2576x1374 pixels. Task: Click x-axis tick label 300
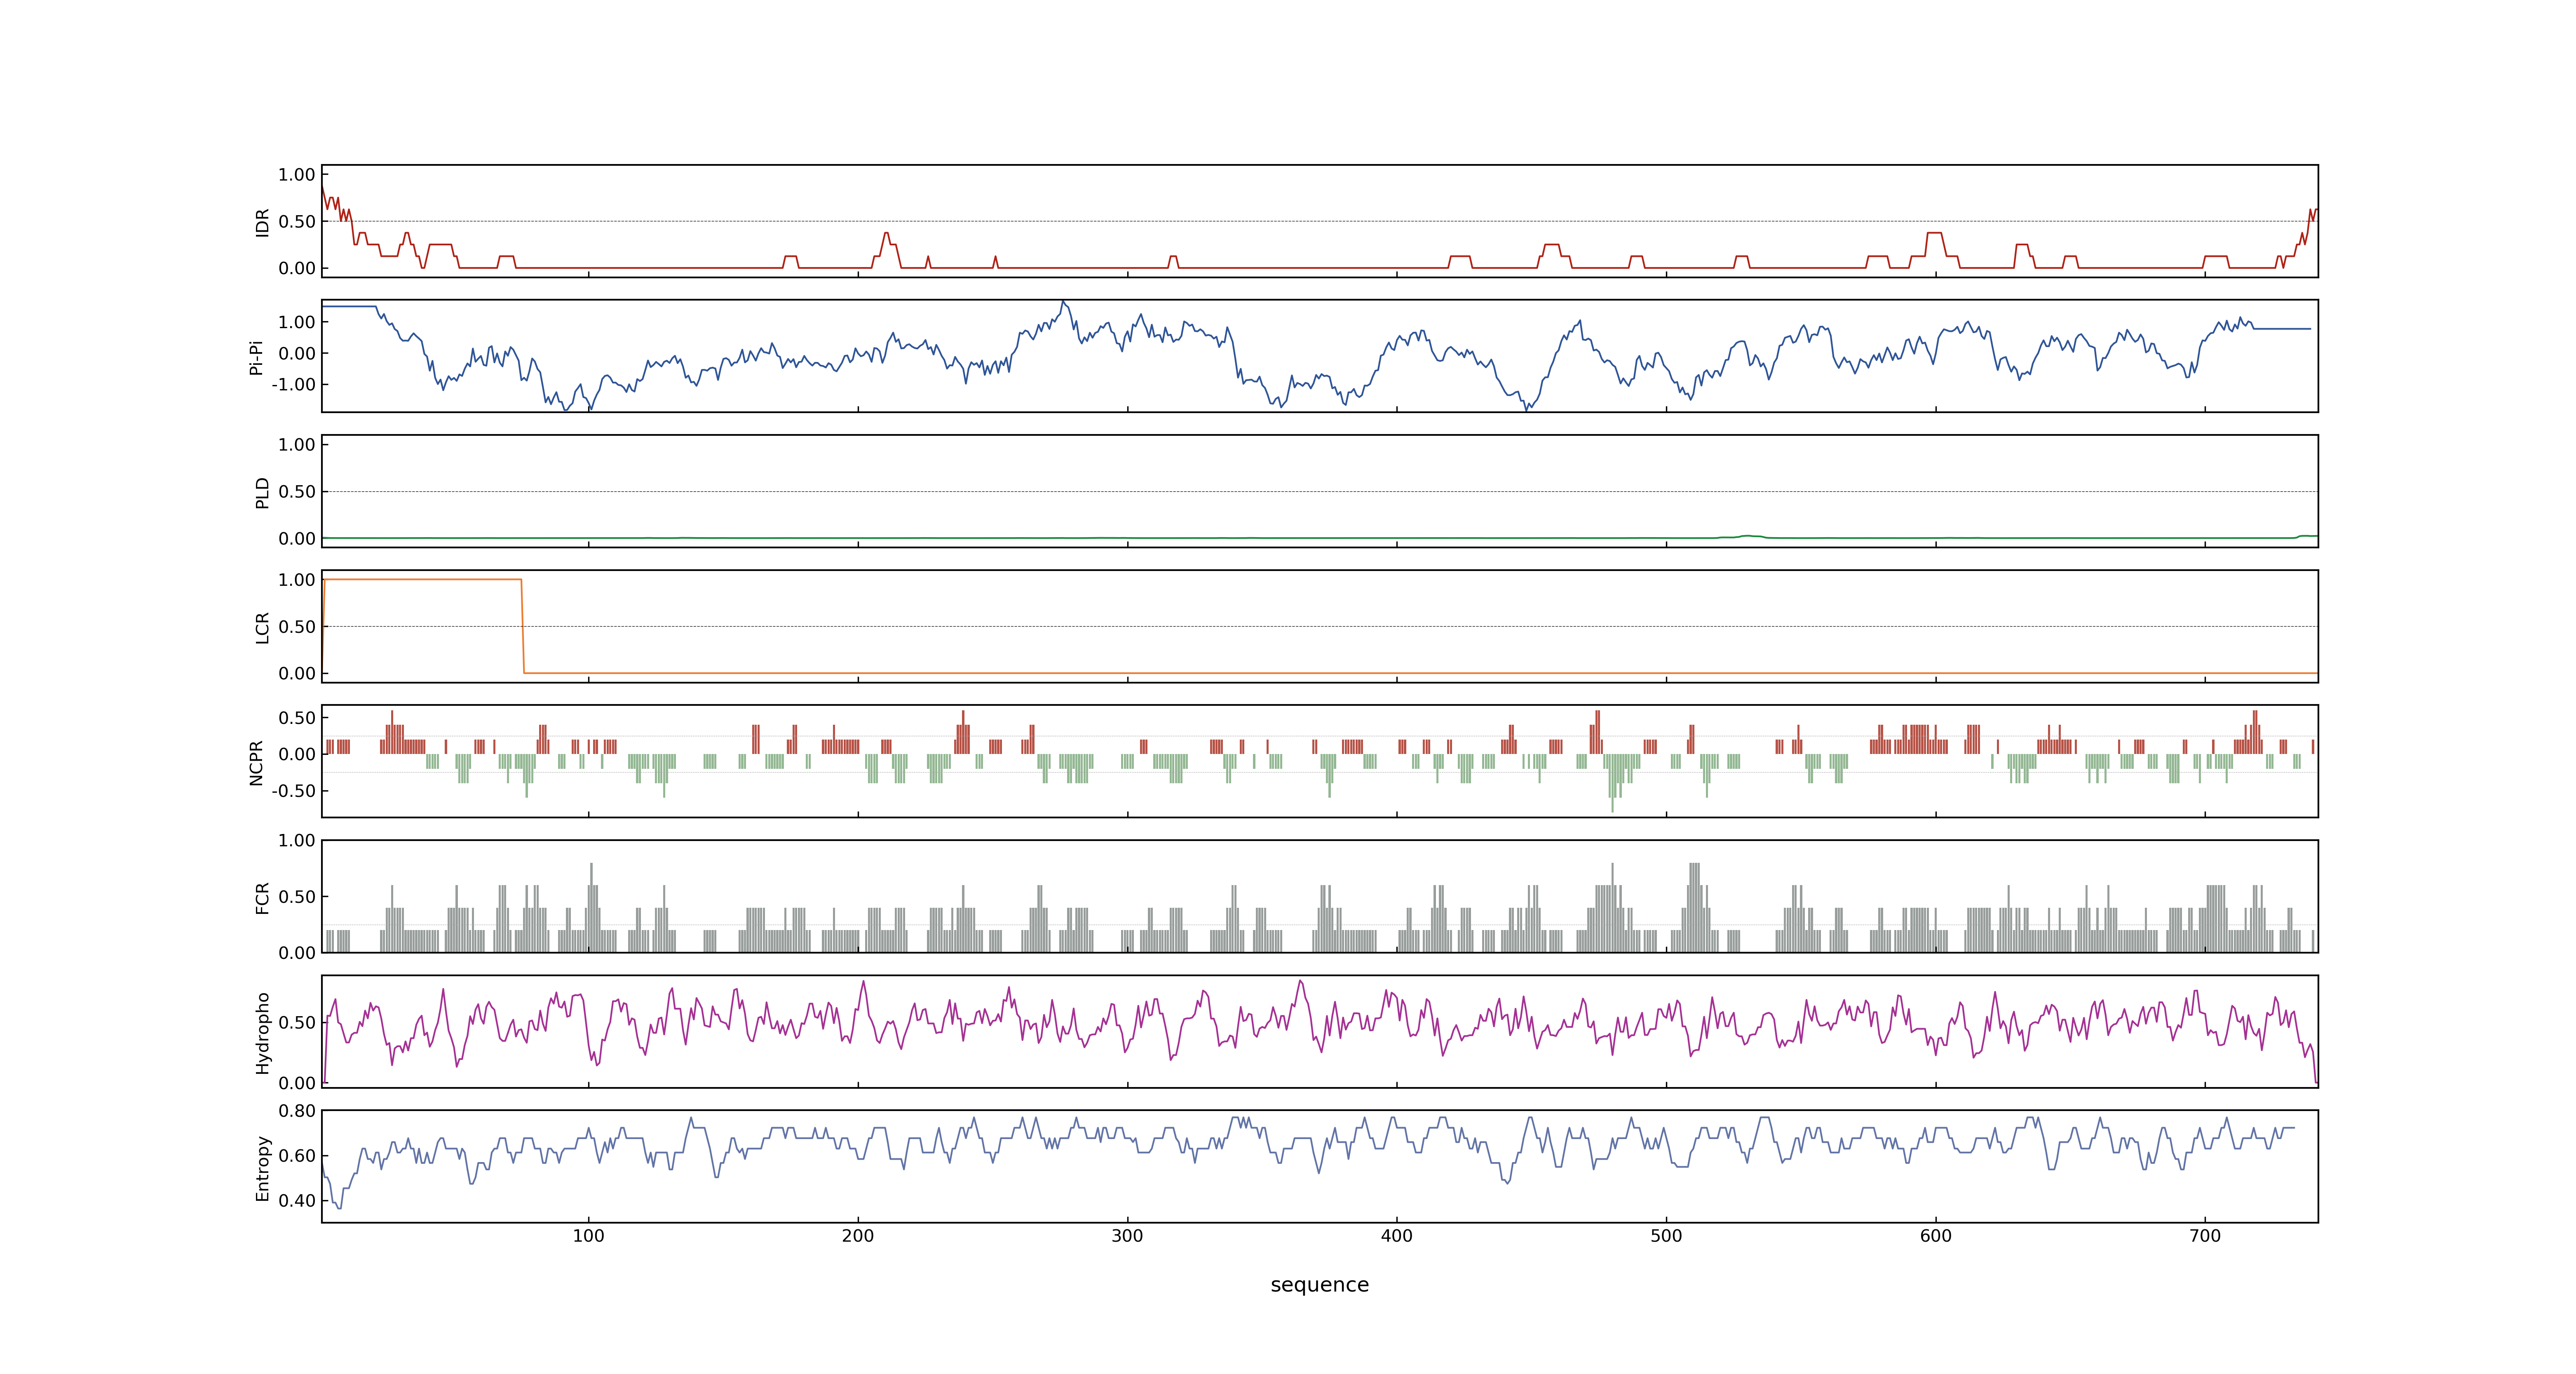pos(1127,1236)
